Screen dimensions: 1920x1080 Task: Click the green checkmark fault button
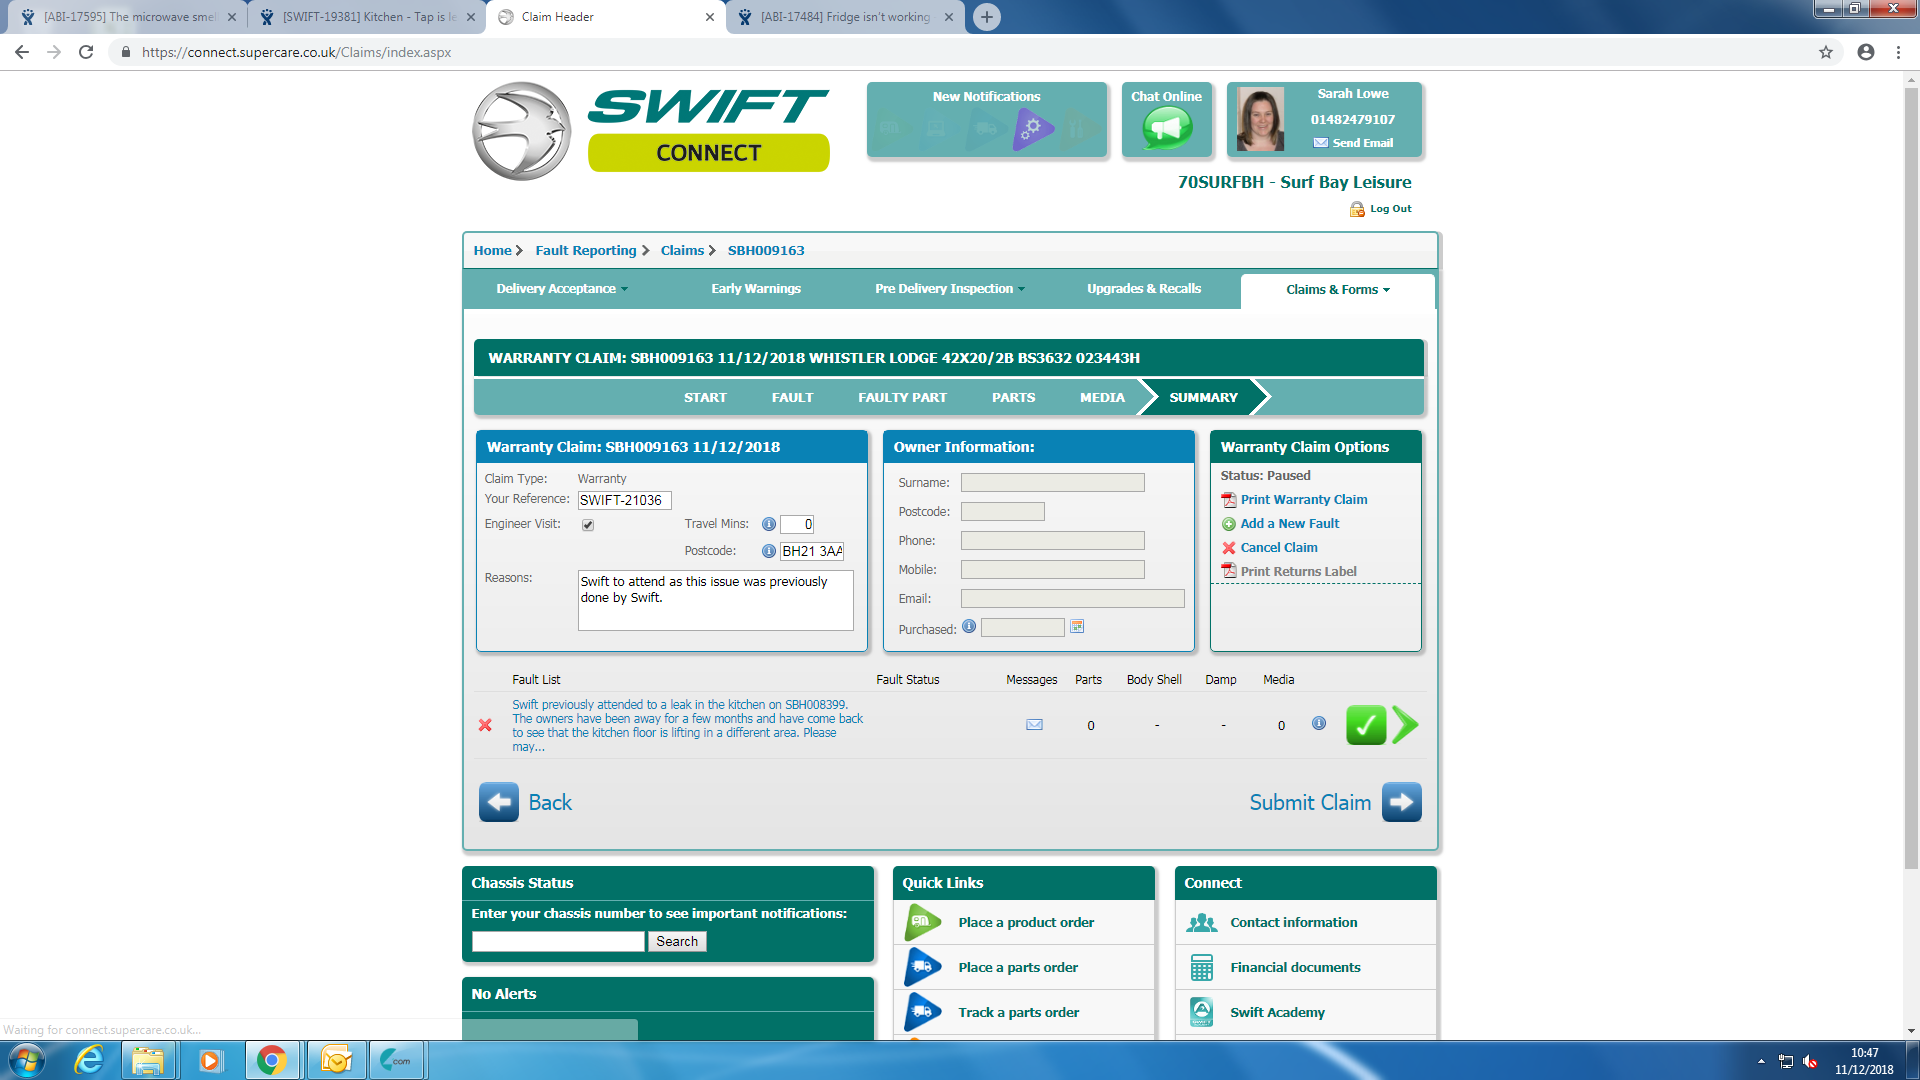[1365, 725]
